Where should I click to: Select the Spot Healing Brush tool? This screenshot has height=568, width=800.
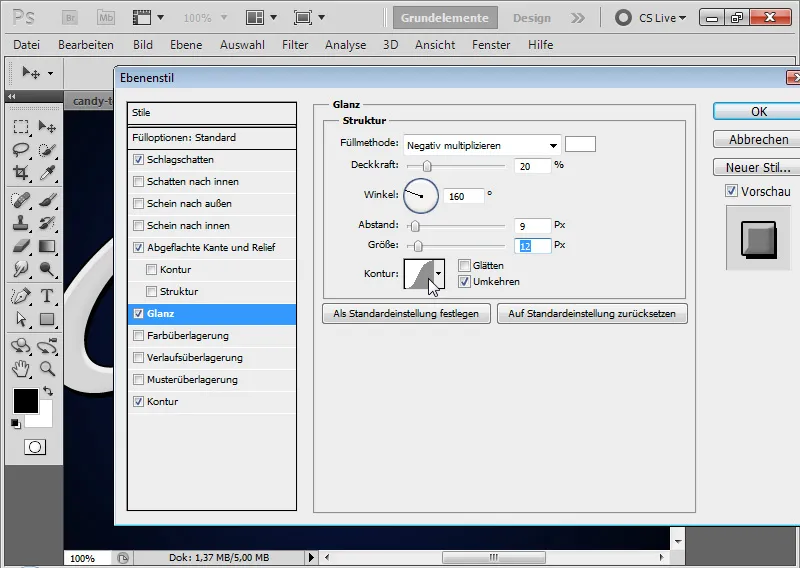20,200
